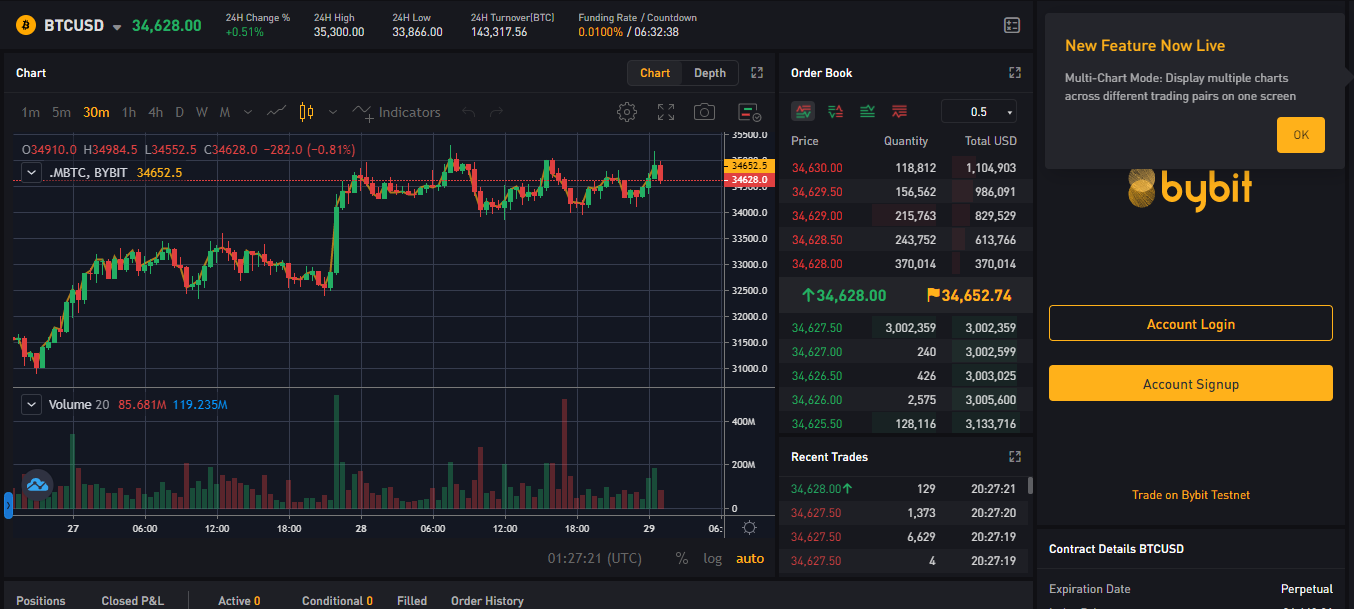Toggle percentage scale on chart
1354x609 pixels.
point(682,559)
